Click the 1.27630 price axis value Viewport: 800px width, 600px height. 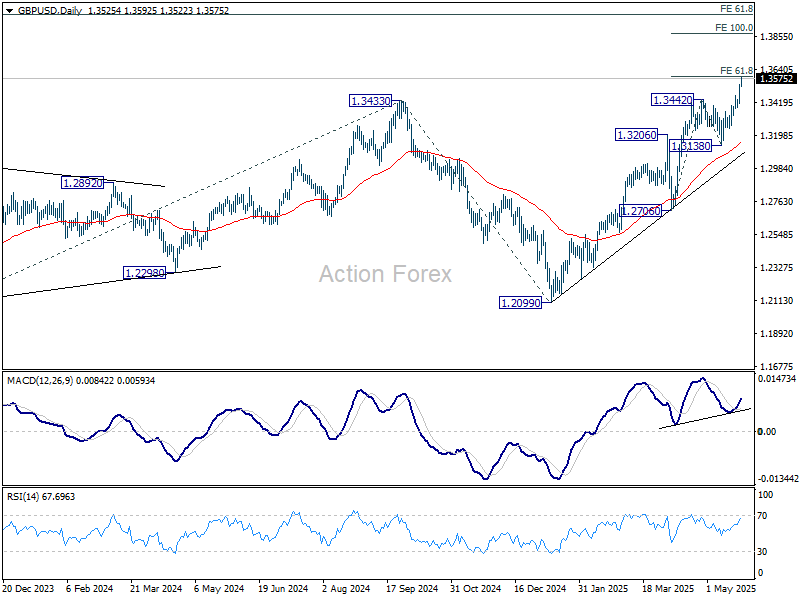point(777,202)
